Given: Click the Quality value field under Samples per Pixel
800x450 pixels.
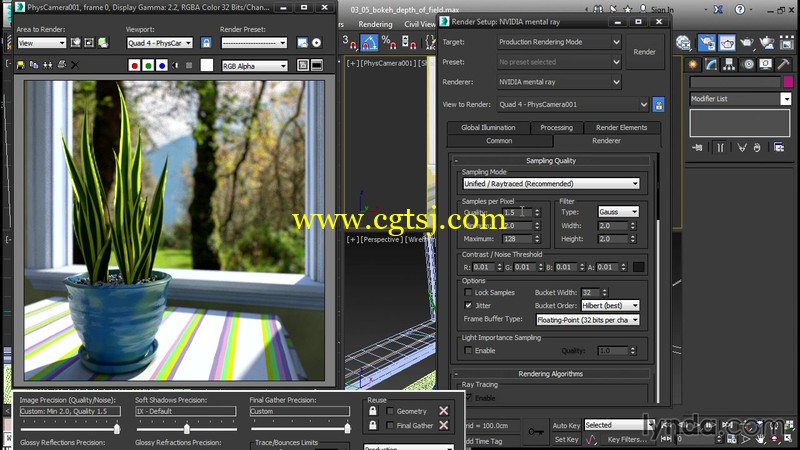Looking at the screenshot, I should tap(517, 212).
